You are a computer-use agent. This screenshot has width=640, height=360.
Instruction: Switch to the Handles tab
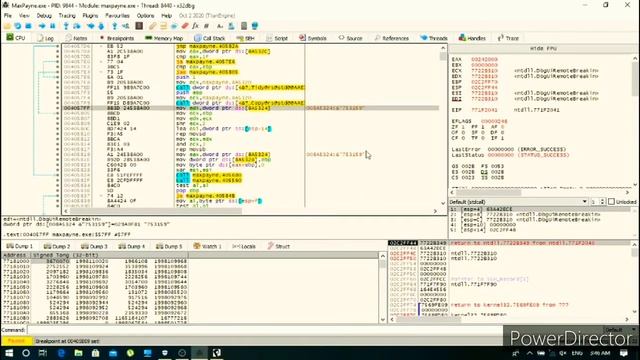point(472,38)
